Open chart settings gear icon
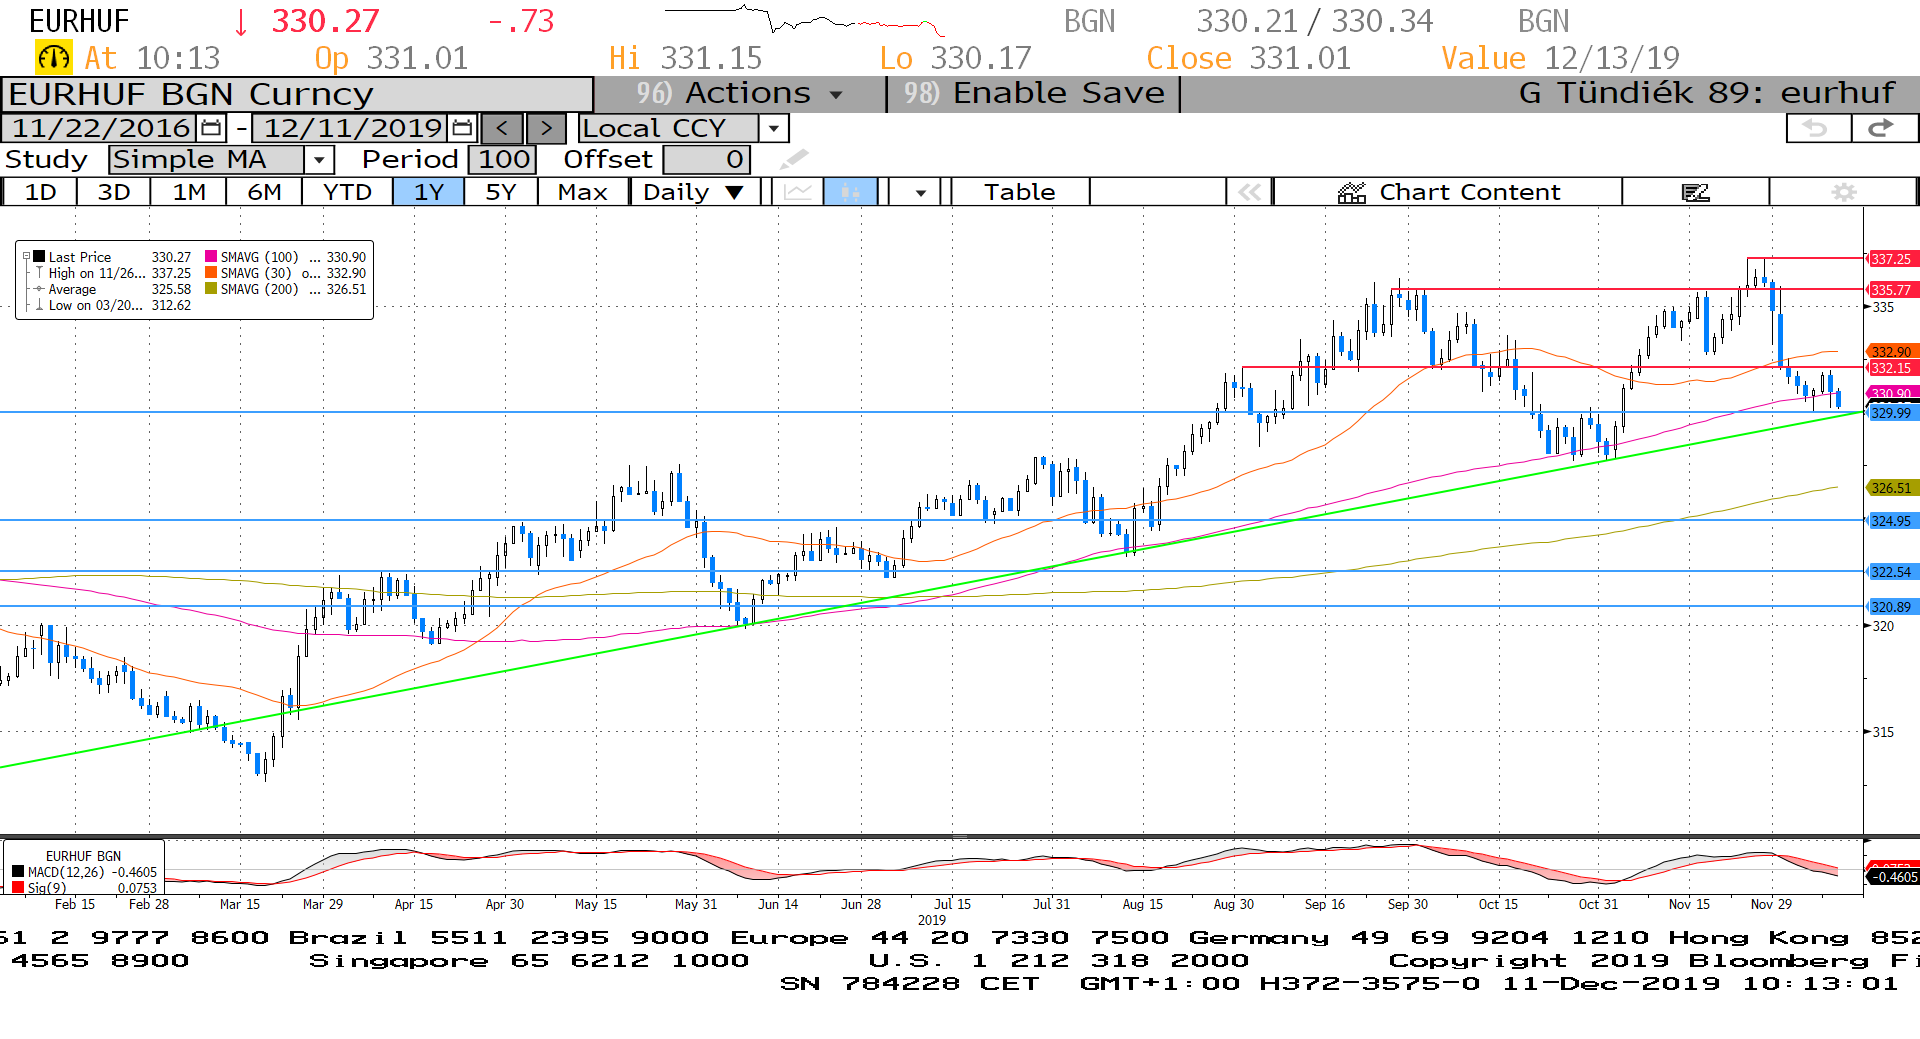Image resolution: width=1920 pixels, height=1039 pixels. point(1844,192)
